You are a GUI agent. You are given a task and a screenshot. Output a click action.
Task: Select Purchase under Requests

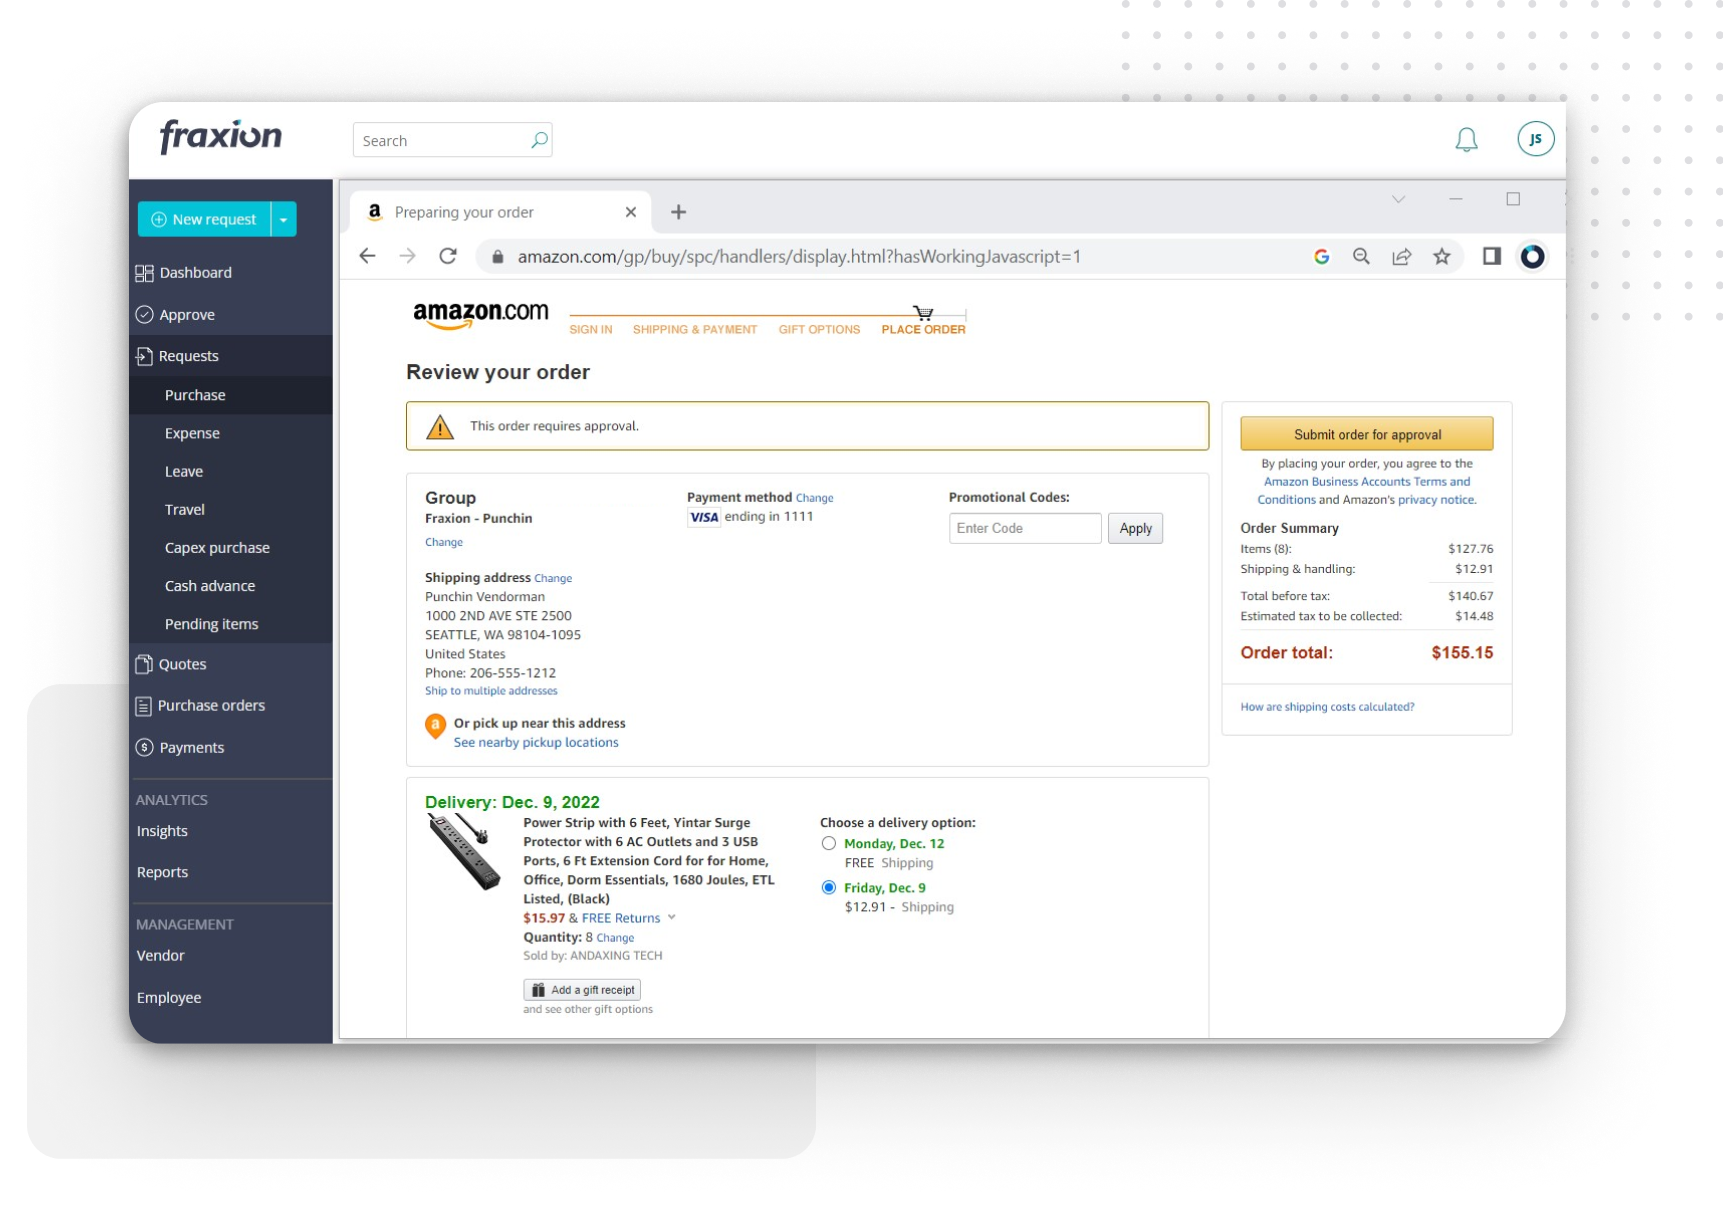[195, 395]
